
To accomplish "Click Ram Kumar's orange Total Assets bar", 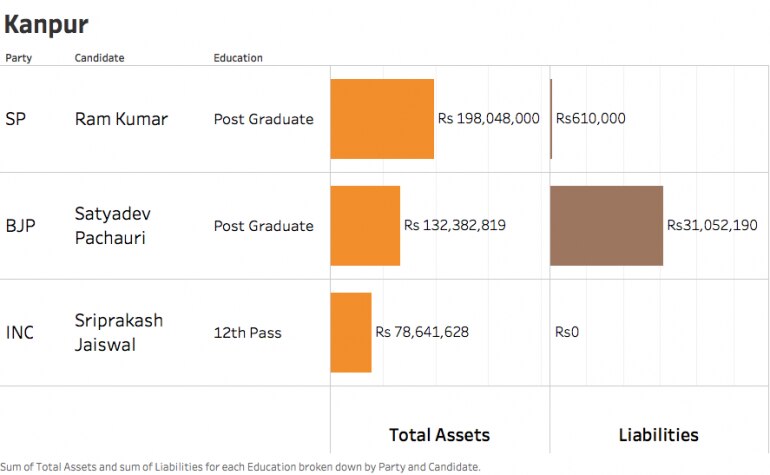I will coord(382,119).
